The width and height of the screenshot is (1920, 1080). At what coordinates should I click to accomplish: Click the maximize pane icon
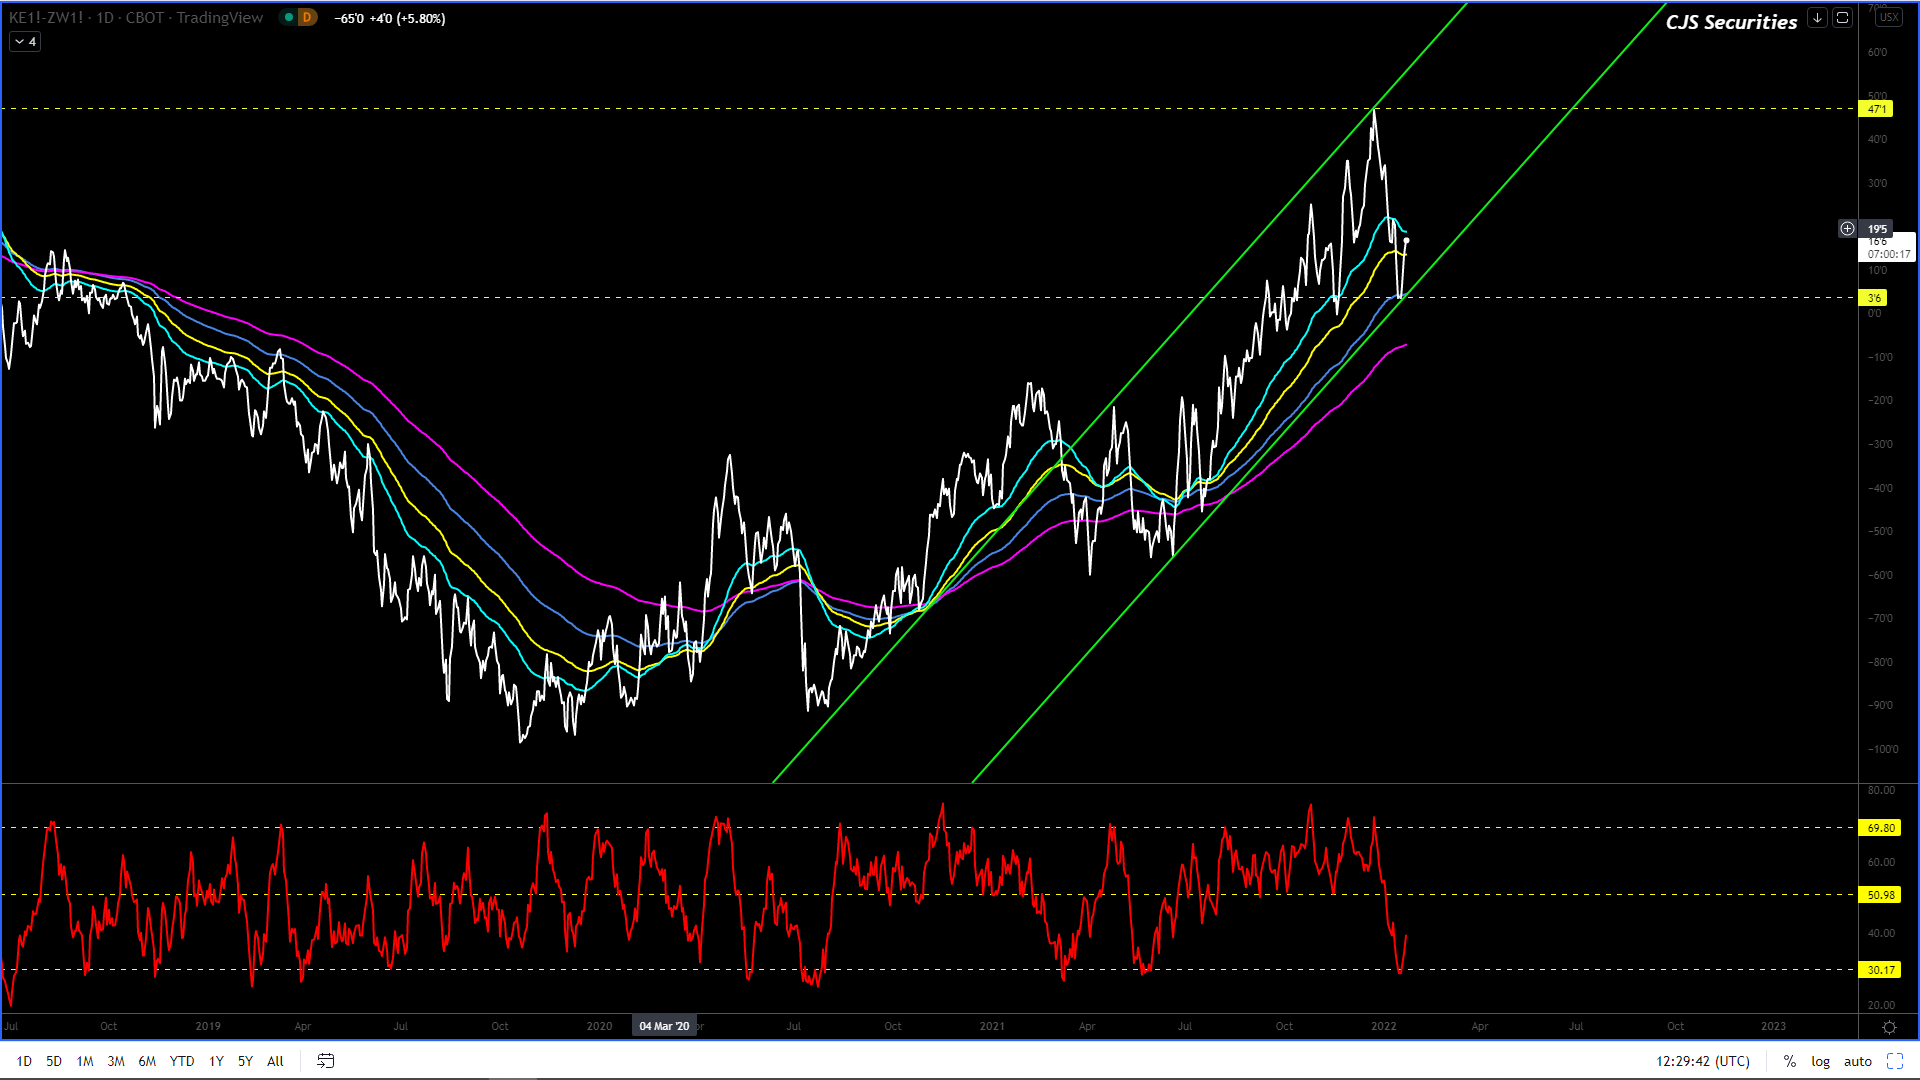(x=1842, y=18)
